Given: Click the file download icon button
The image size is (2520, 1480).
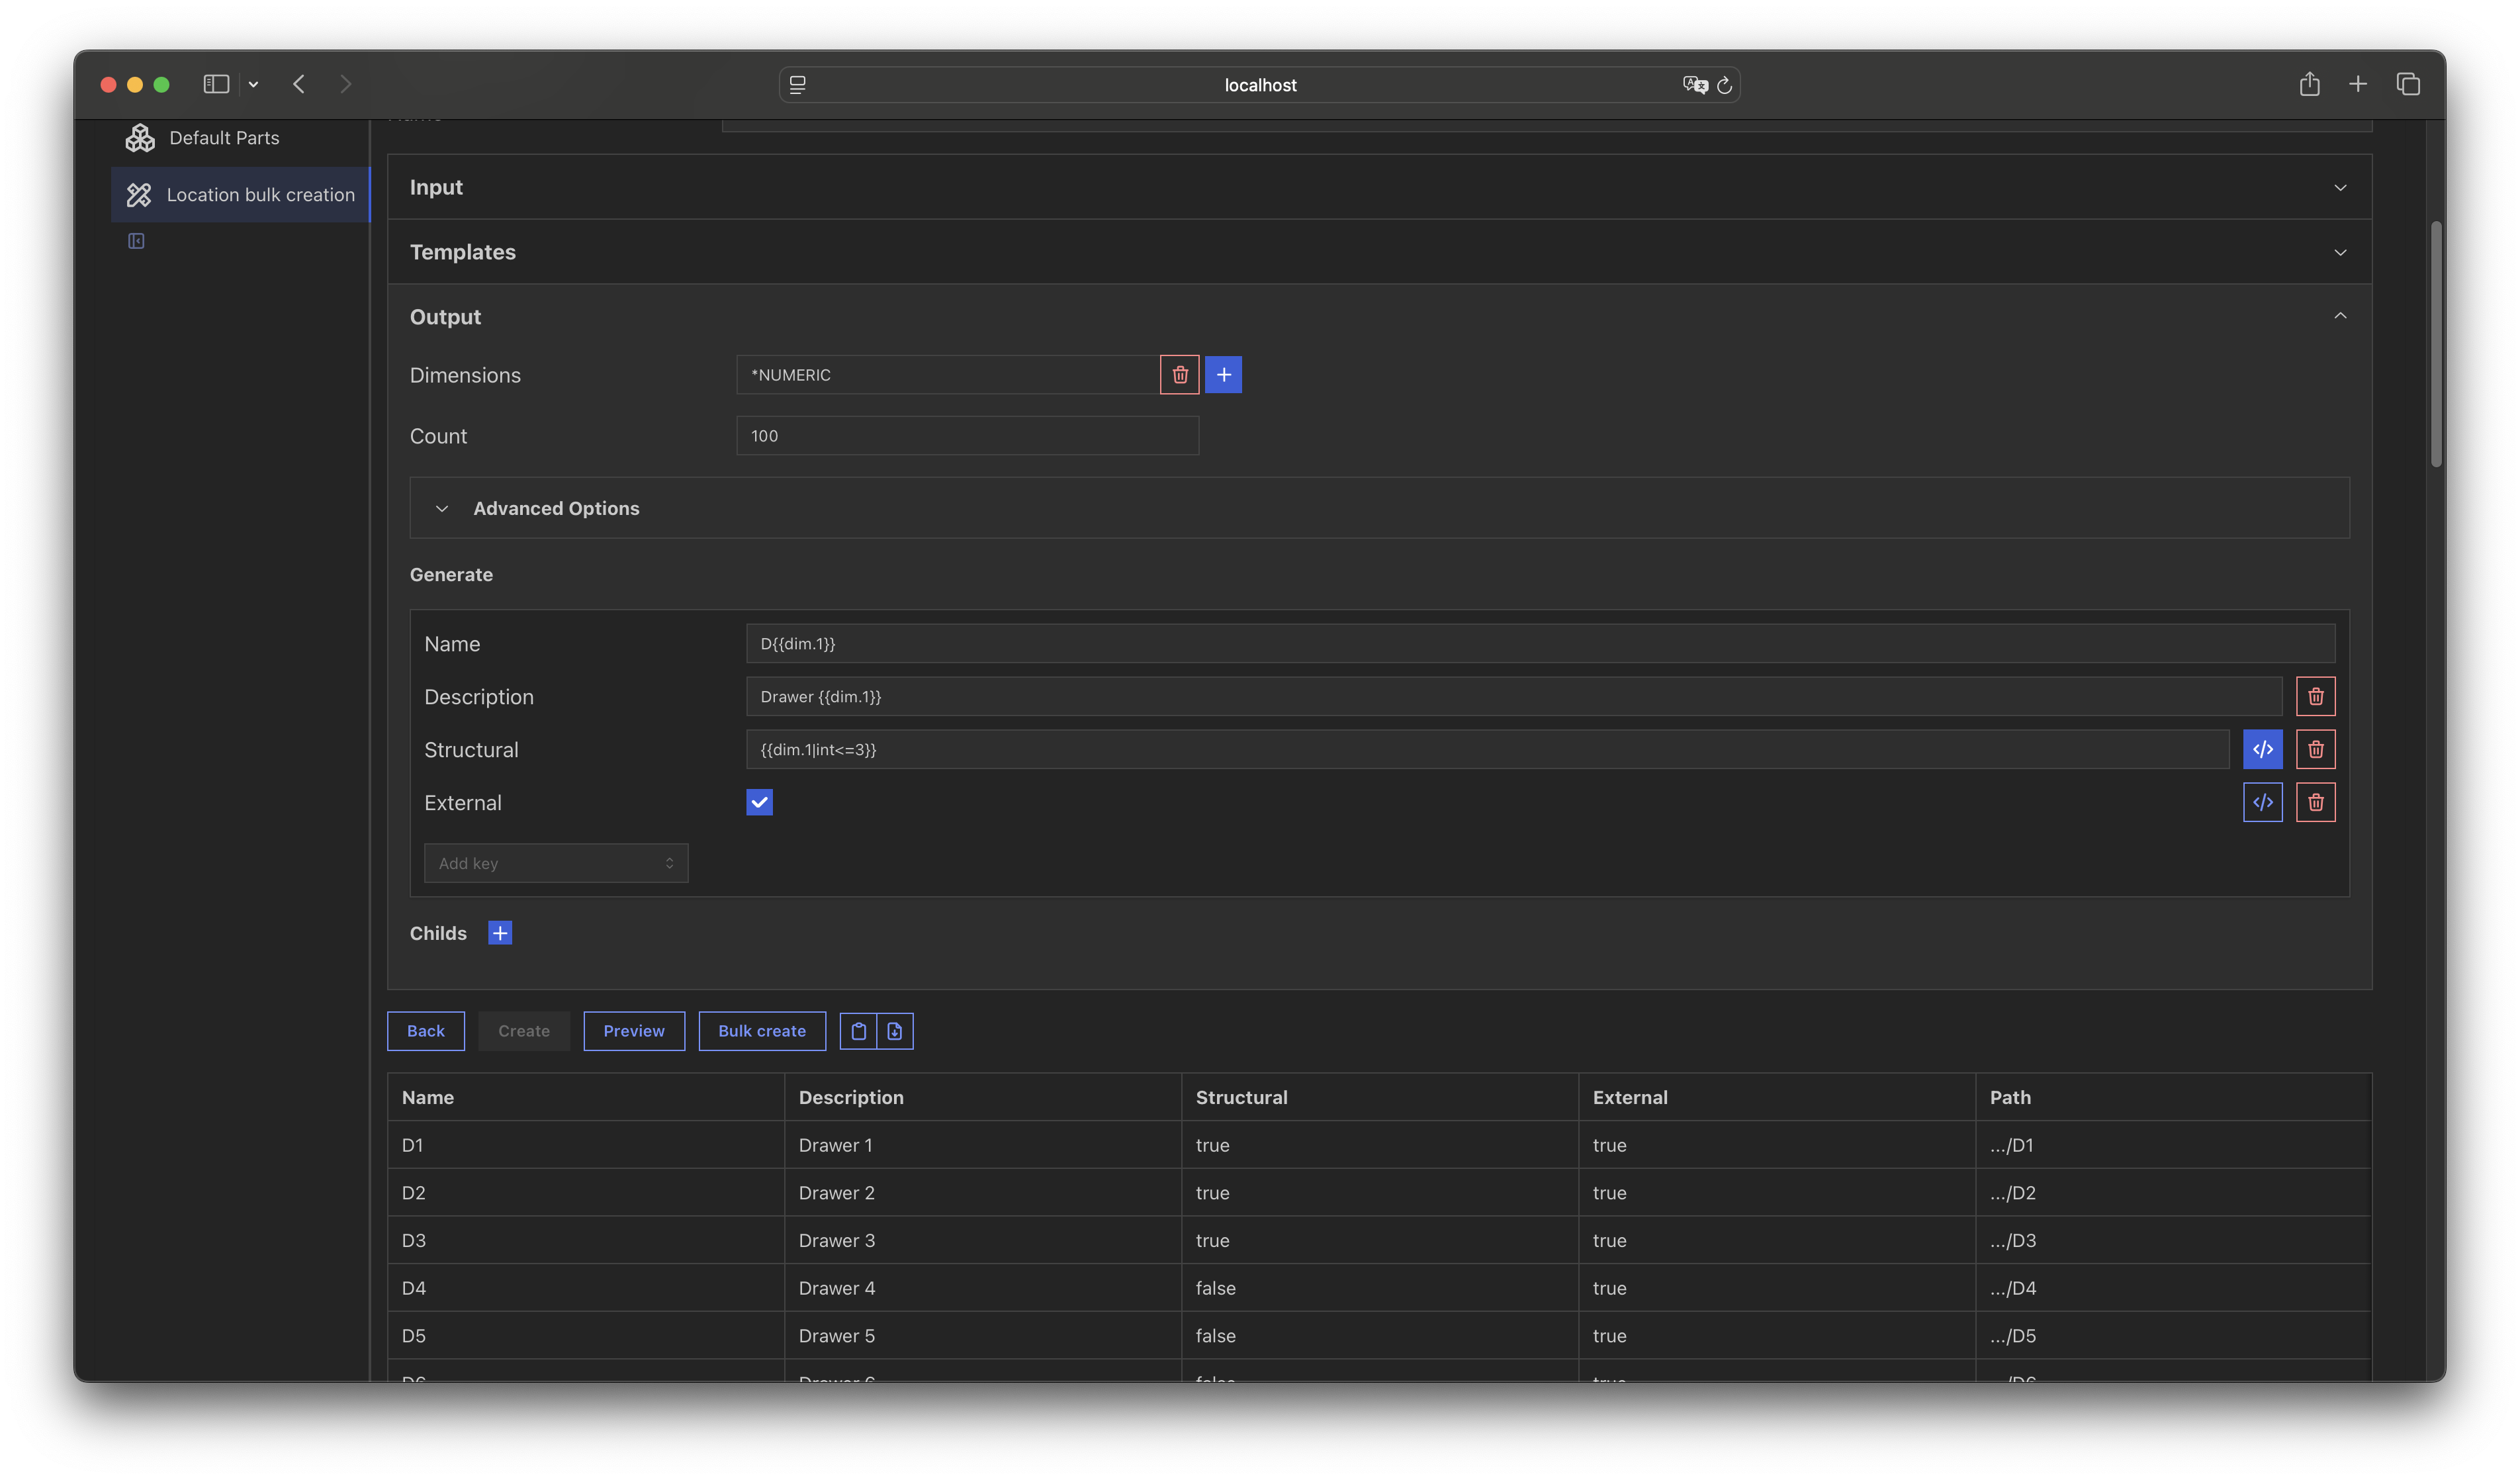Looking at the screenshot, I should [x=895, y=1031].
